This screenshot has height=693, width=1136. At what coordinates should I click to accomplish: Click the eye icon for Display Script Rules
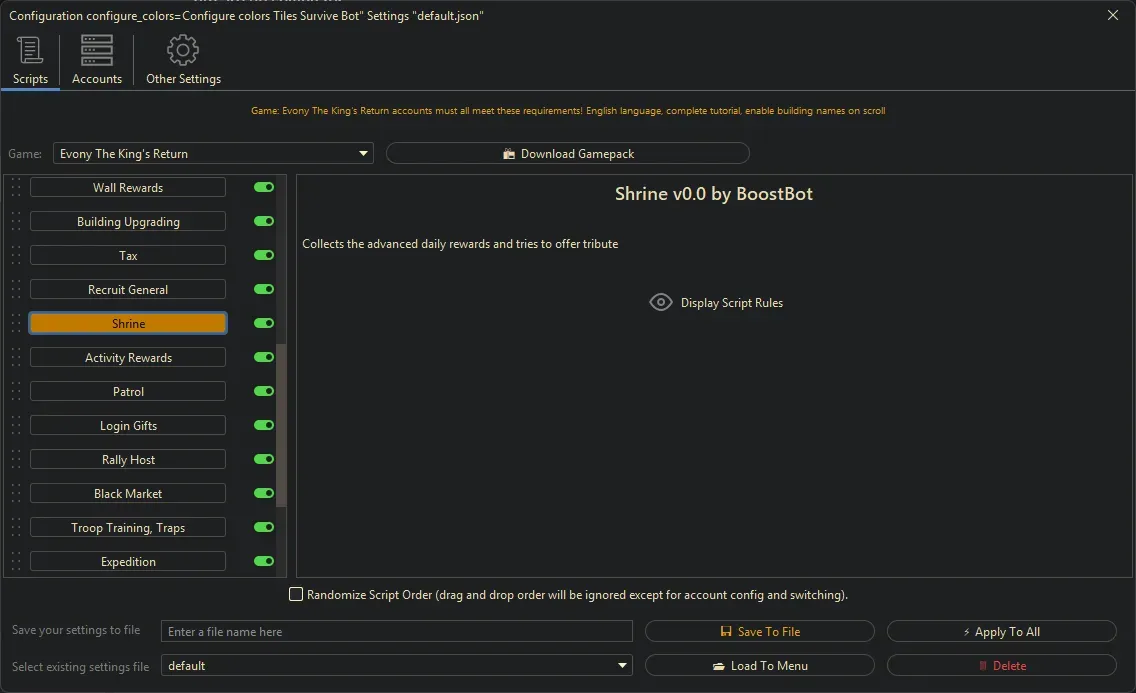(x=661, y=302)
